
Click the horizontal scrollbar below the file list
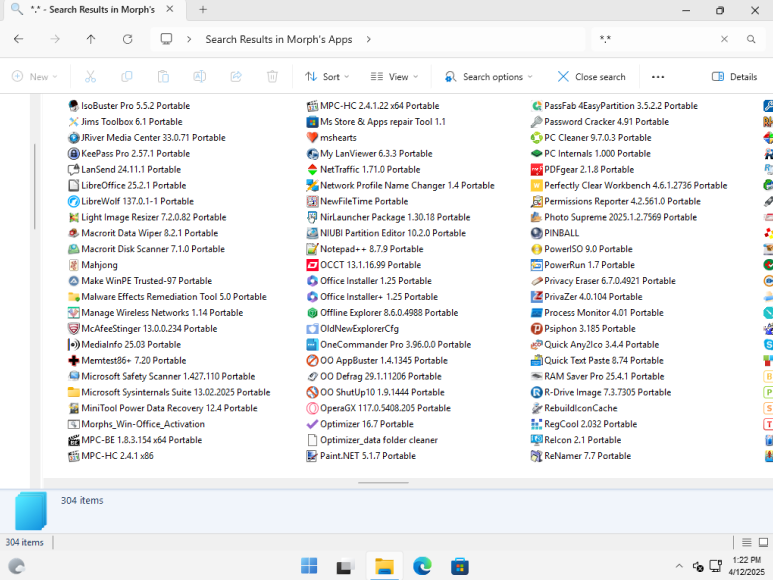pyautogui.click(x=383, y=483)
